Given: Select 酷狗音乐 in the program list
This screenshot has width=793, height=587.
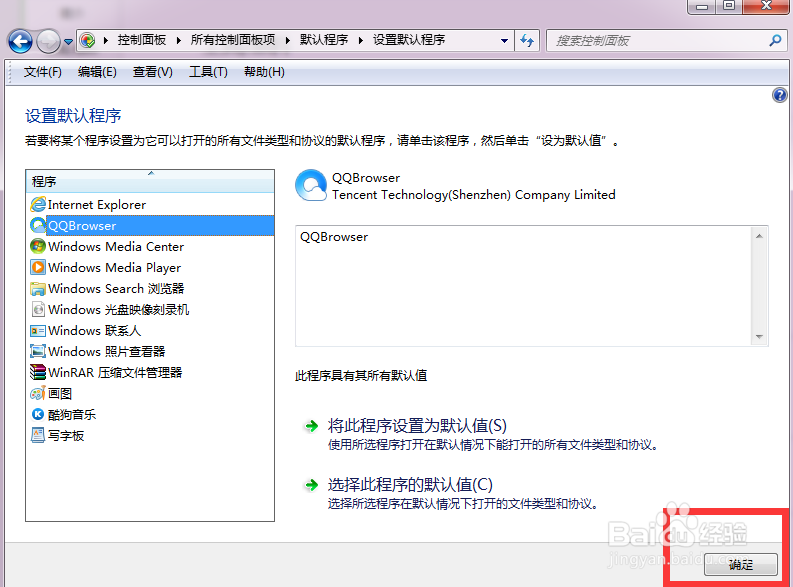Looking at the screenshot, I should click(x=150, y=415).
